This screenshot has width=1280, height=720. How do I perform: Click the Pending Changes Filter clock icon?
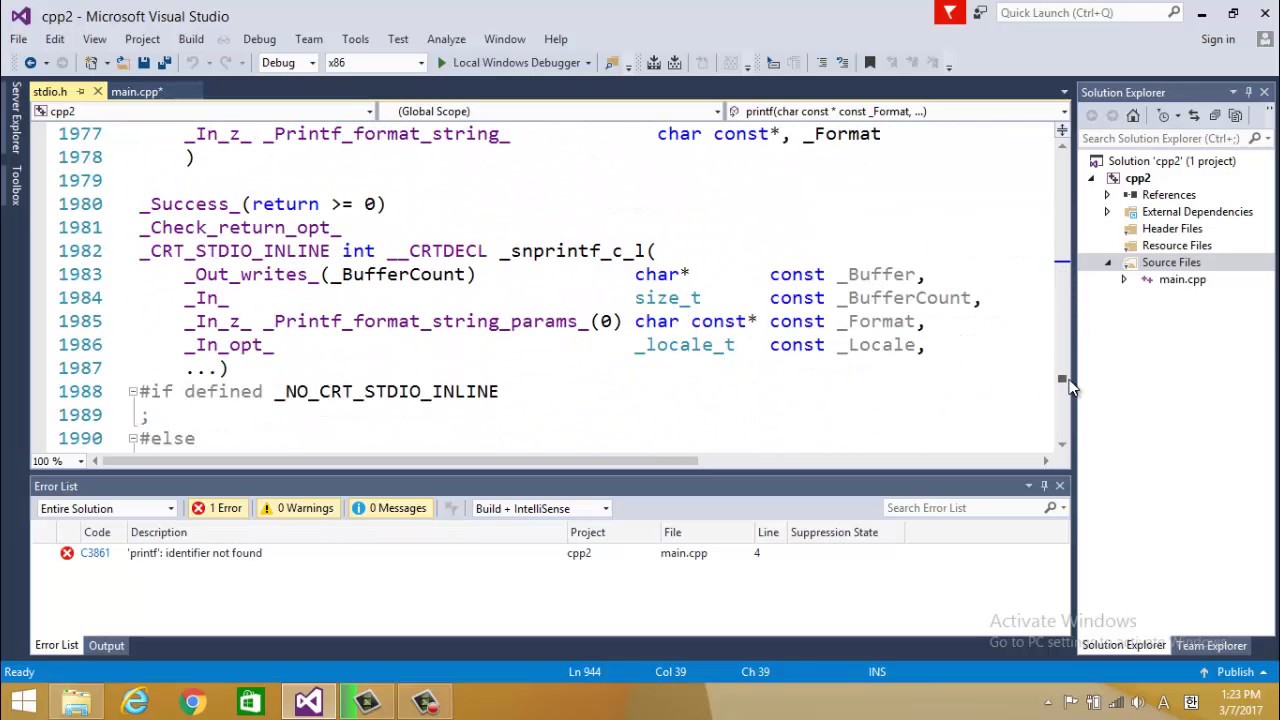(x=1165, y=116)
